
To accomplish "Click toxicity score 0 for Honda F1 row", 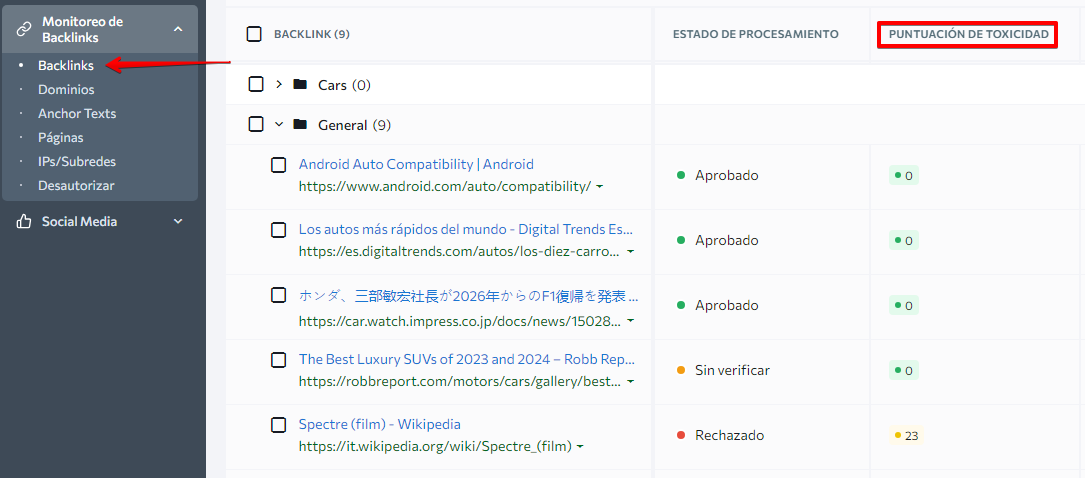I will (904, 306).
